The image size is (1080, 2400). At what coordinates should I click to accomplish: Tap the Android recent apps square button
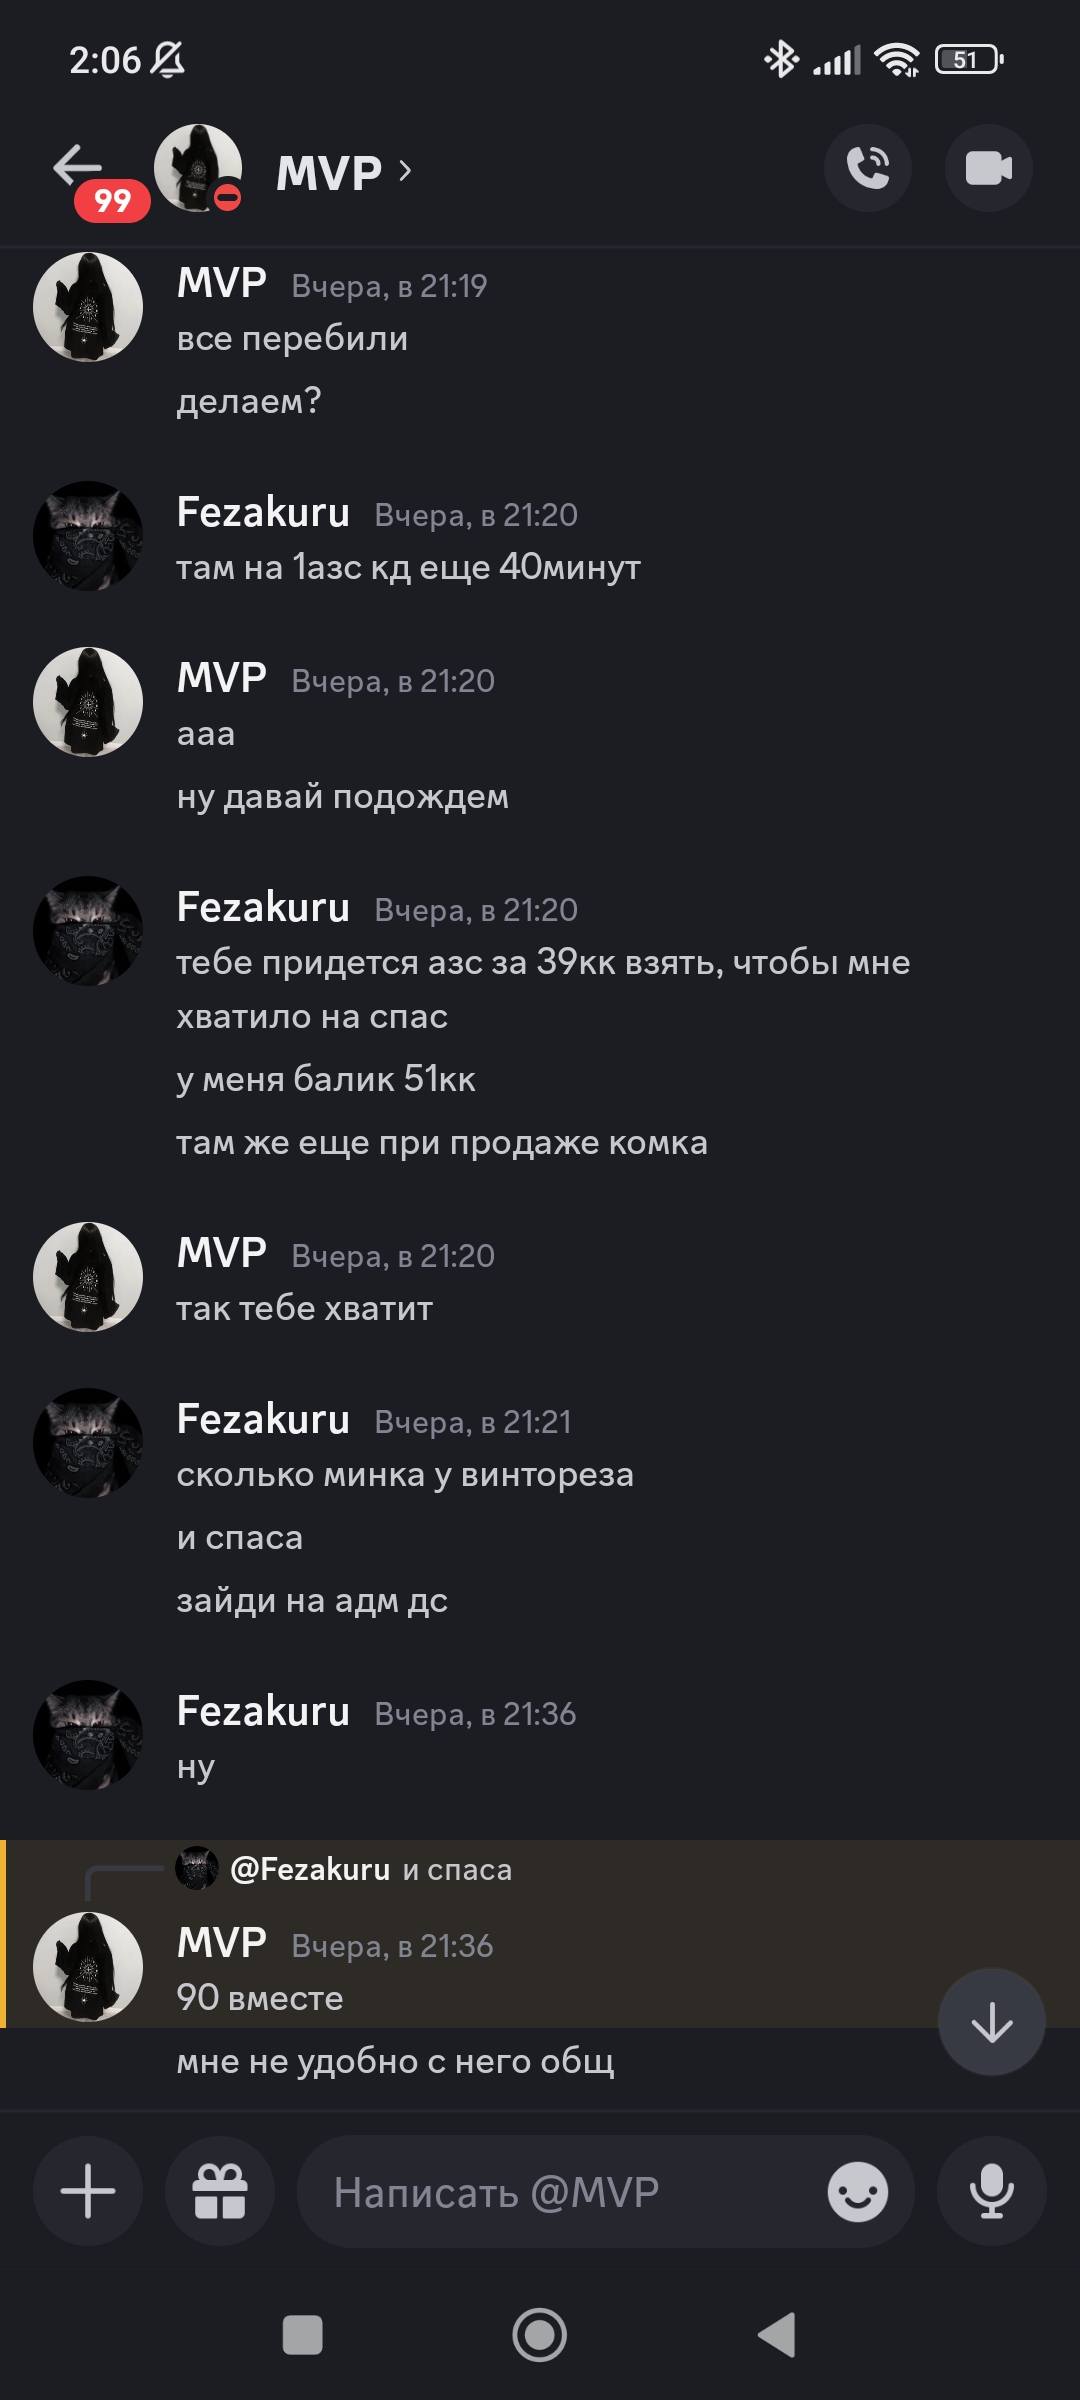pyautogui.click(x=303, y=2336)
